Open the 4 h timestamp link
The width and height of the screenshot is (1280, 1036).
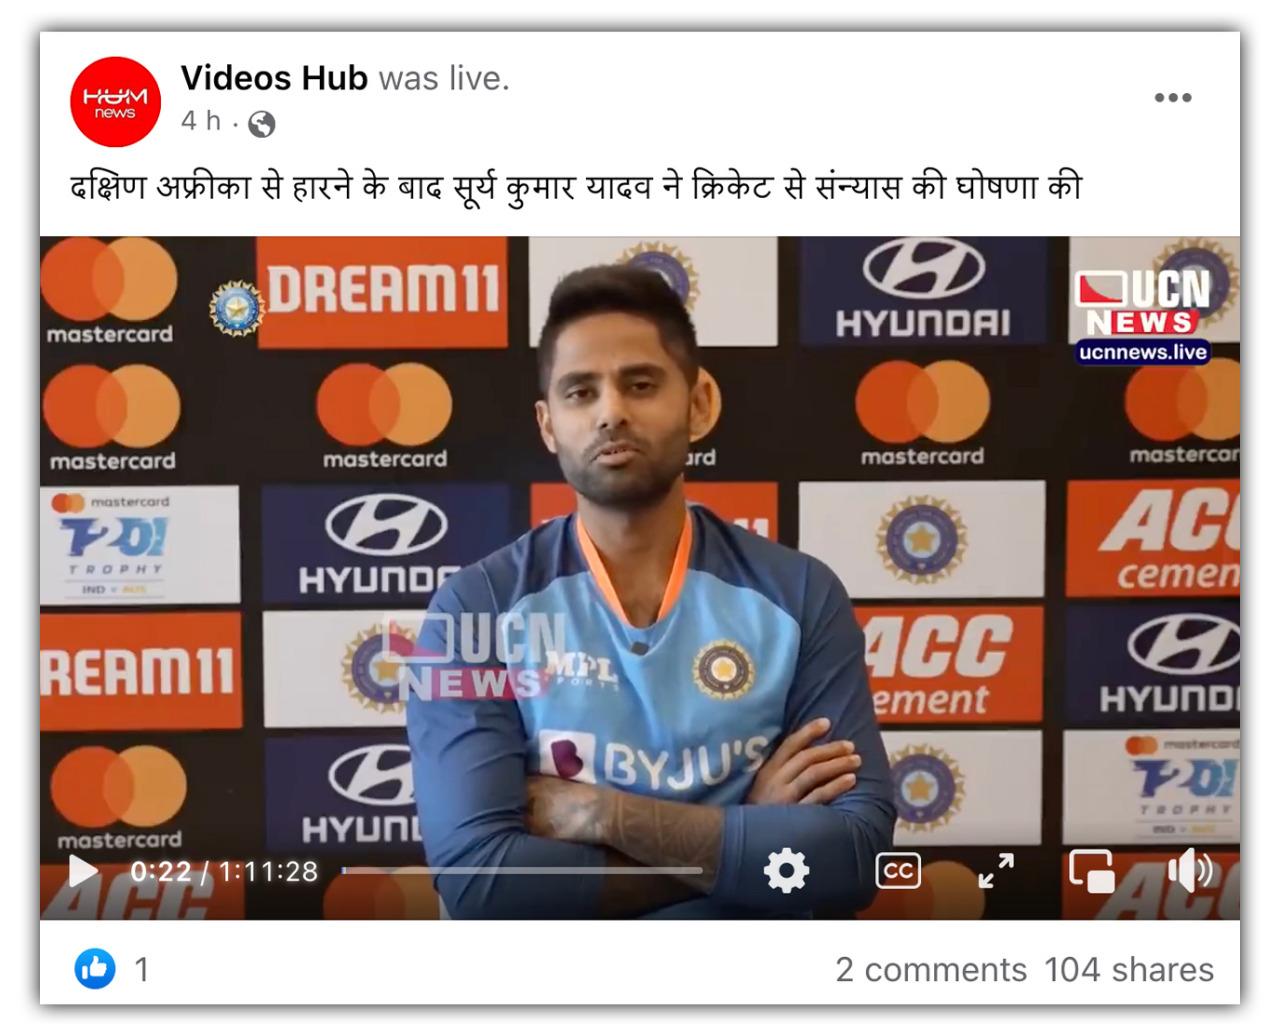coord(200,121)
